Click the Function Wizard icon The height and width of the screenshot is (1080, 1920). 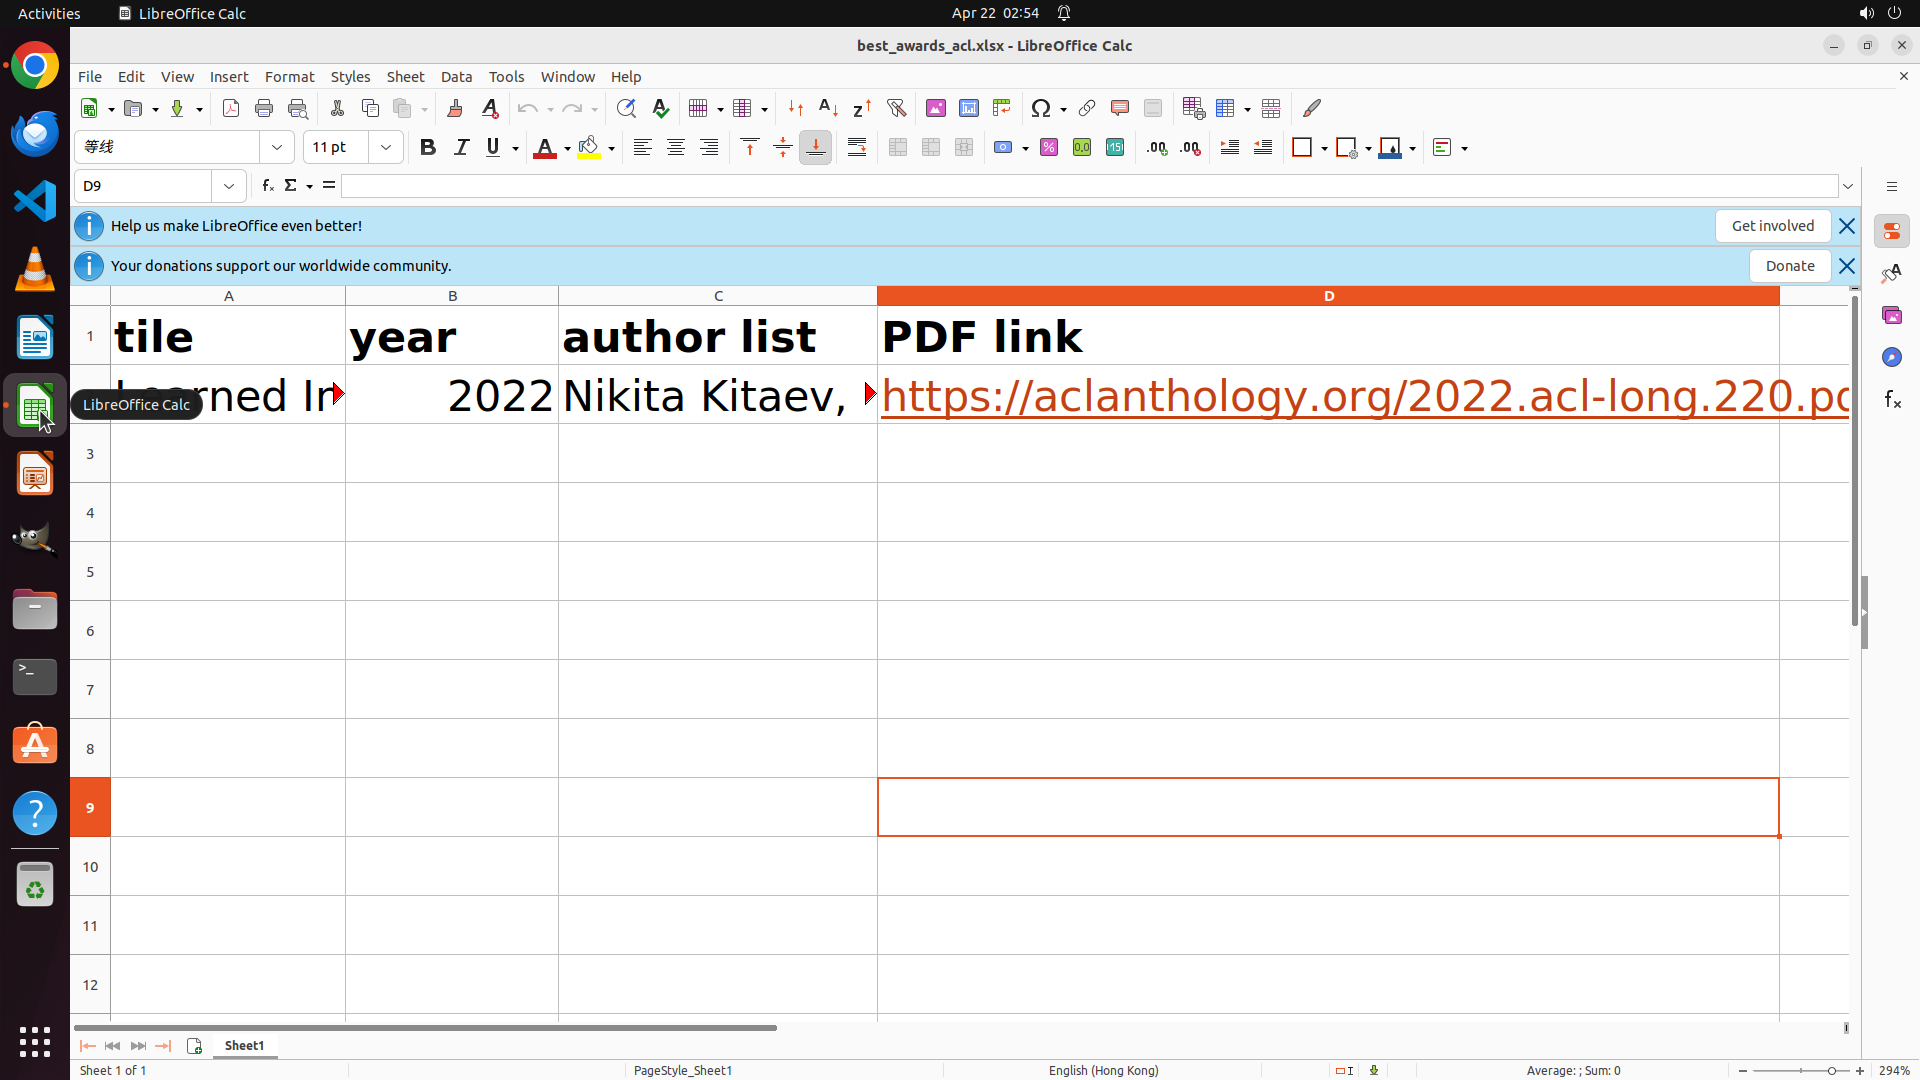[x=267, y=186]
